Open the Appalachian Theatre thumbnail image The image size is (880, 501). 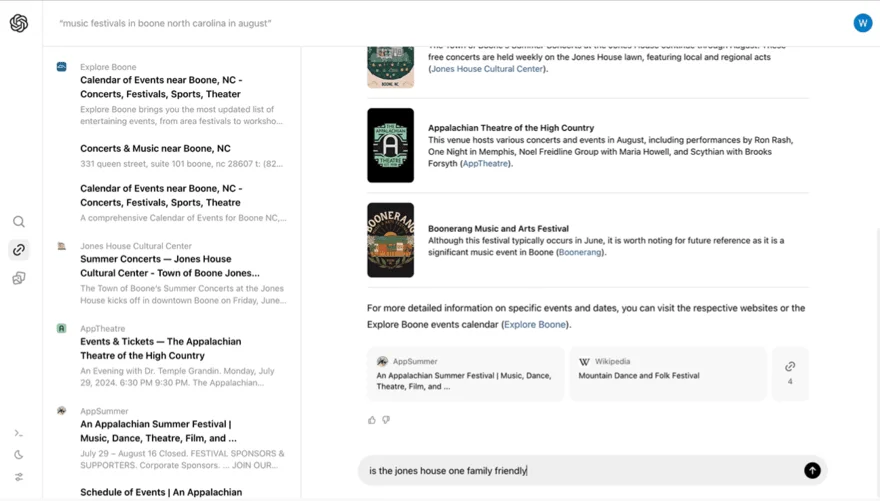(391, 145)
